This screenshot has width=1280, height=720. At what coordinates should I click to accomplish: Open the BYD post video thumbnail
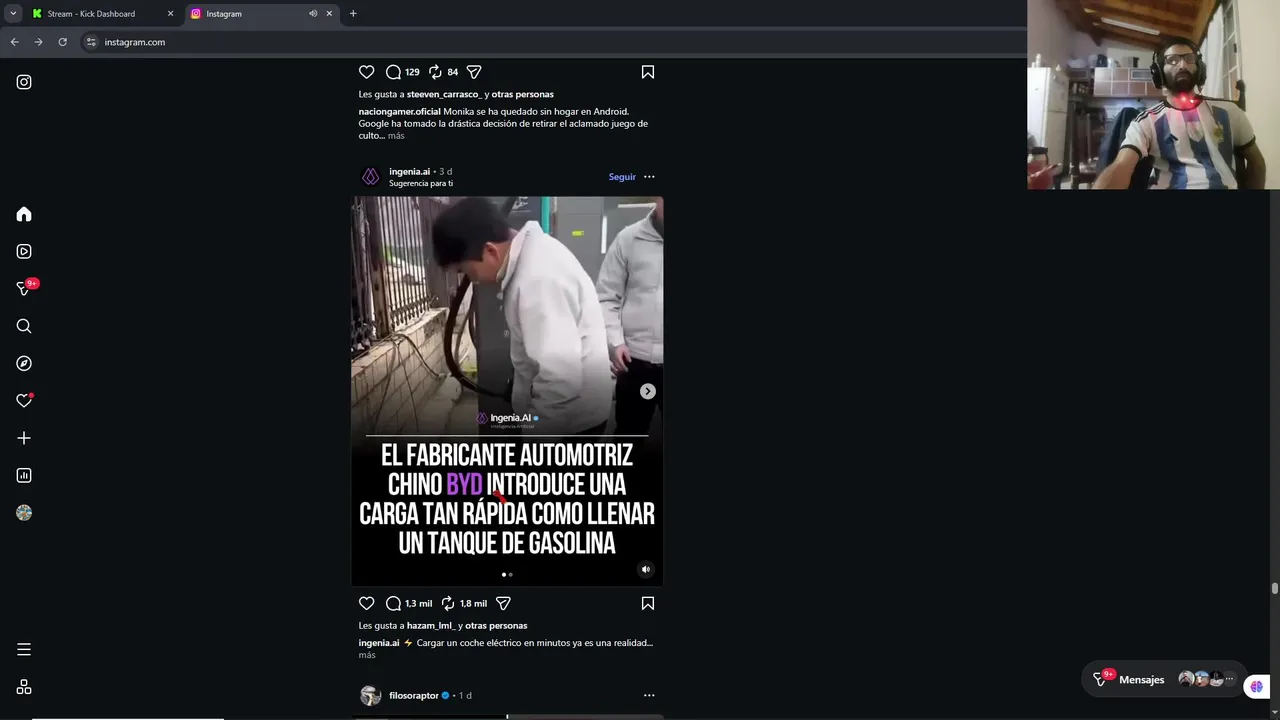tap(507, 391)
